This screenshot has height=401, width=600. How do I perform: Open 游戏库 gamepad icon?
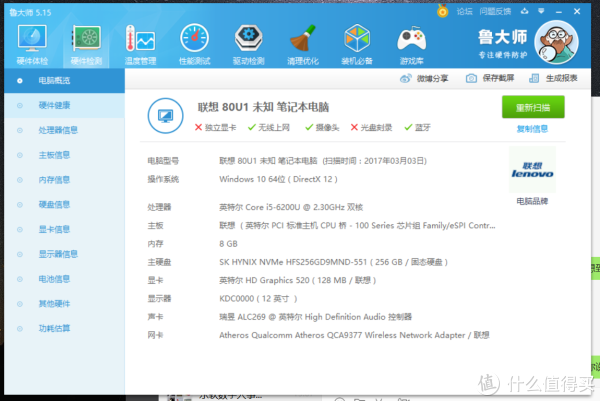[411, 44]
